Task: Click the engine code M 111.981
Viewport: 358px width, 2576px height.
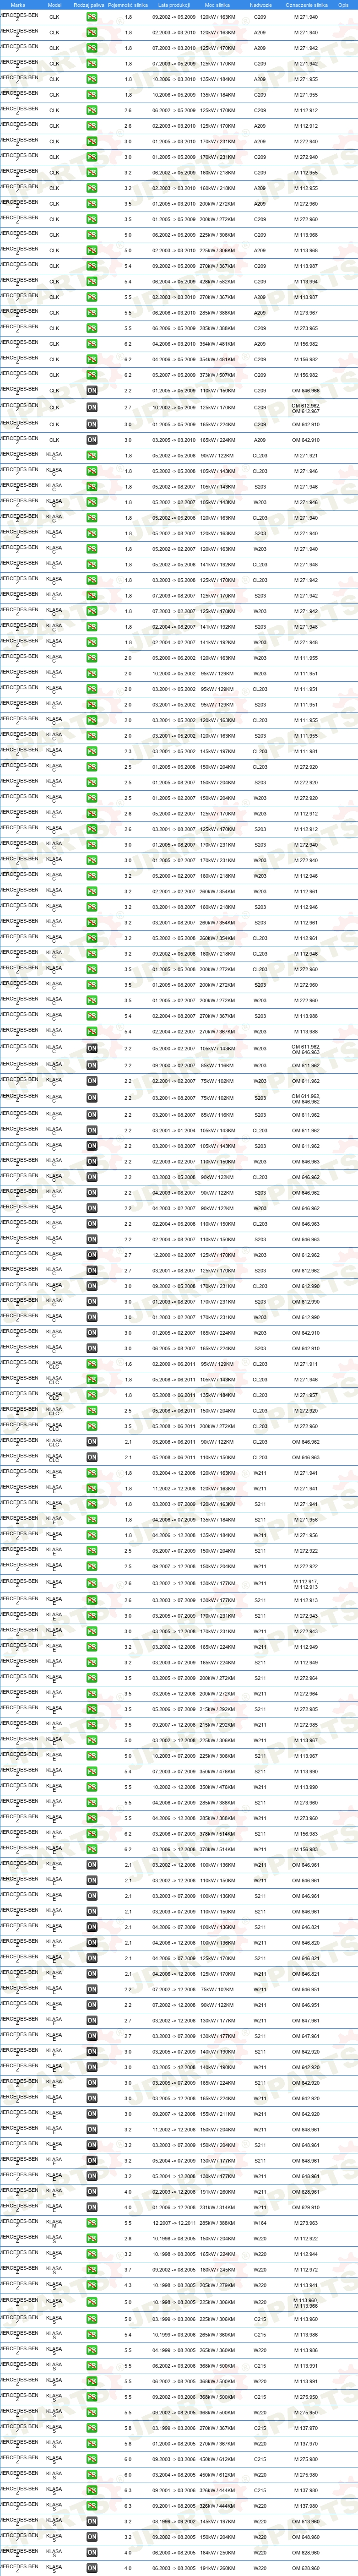Action: (x=306, y=751)
